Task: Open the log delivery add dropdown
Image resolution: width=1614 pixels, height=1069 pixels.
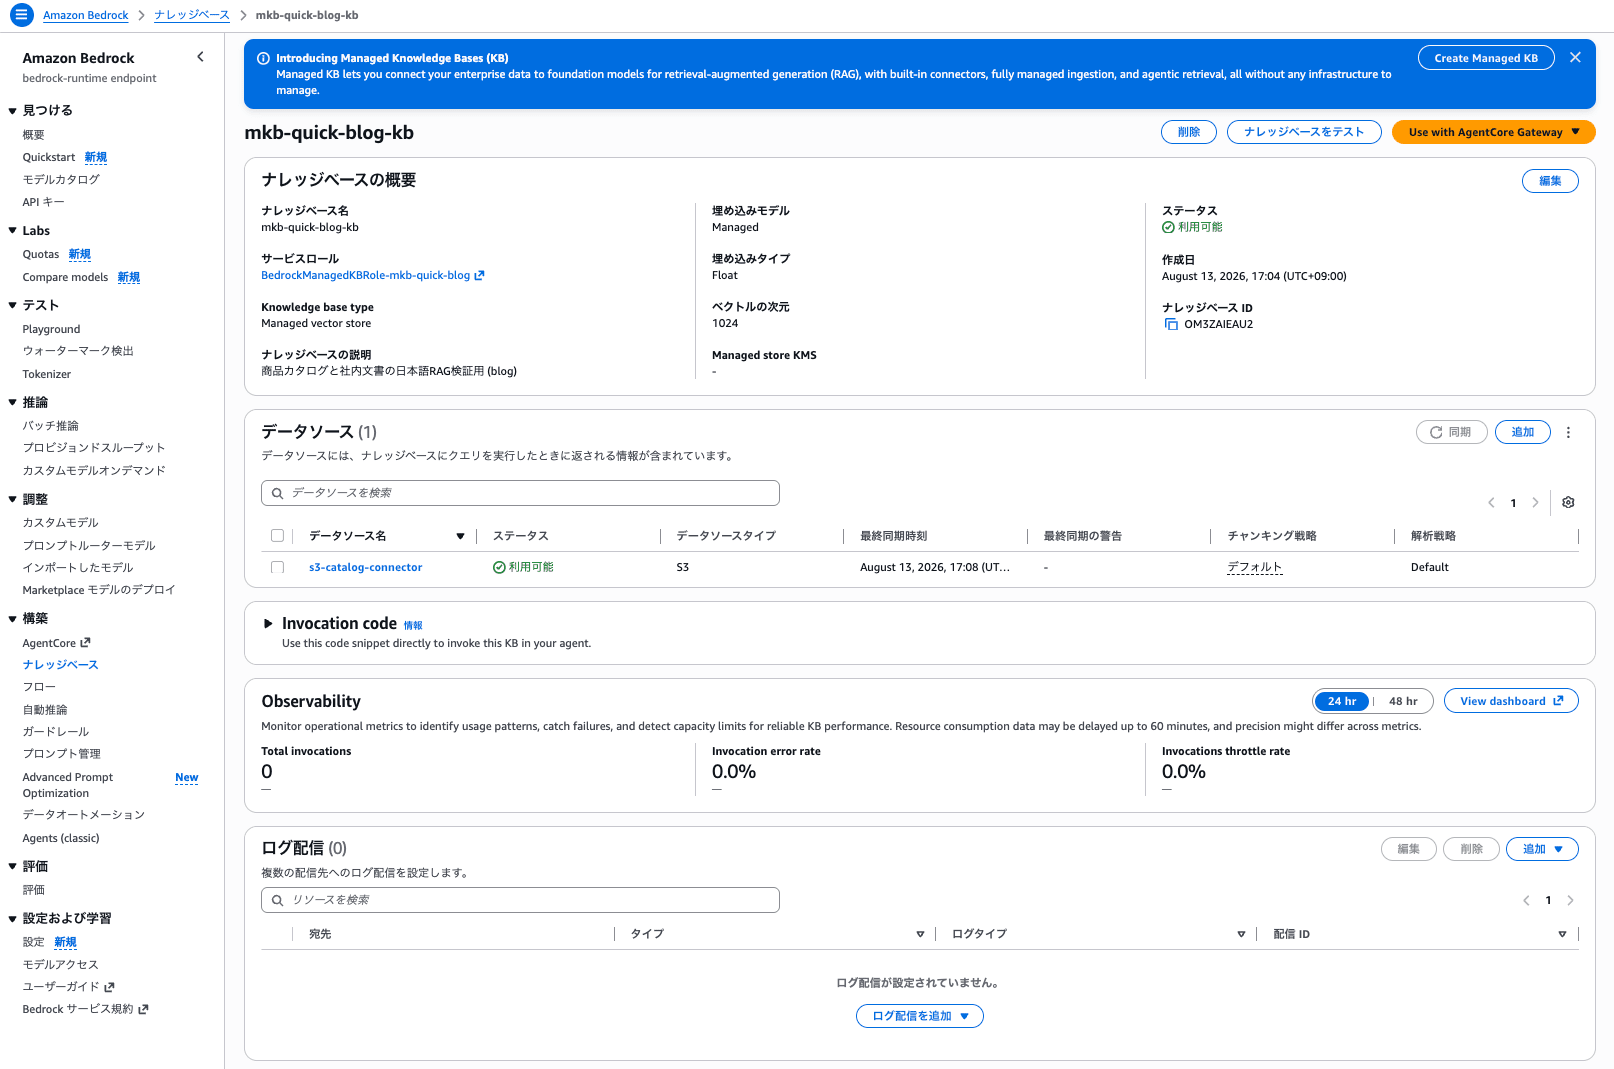Action: (1542, 849)
